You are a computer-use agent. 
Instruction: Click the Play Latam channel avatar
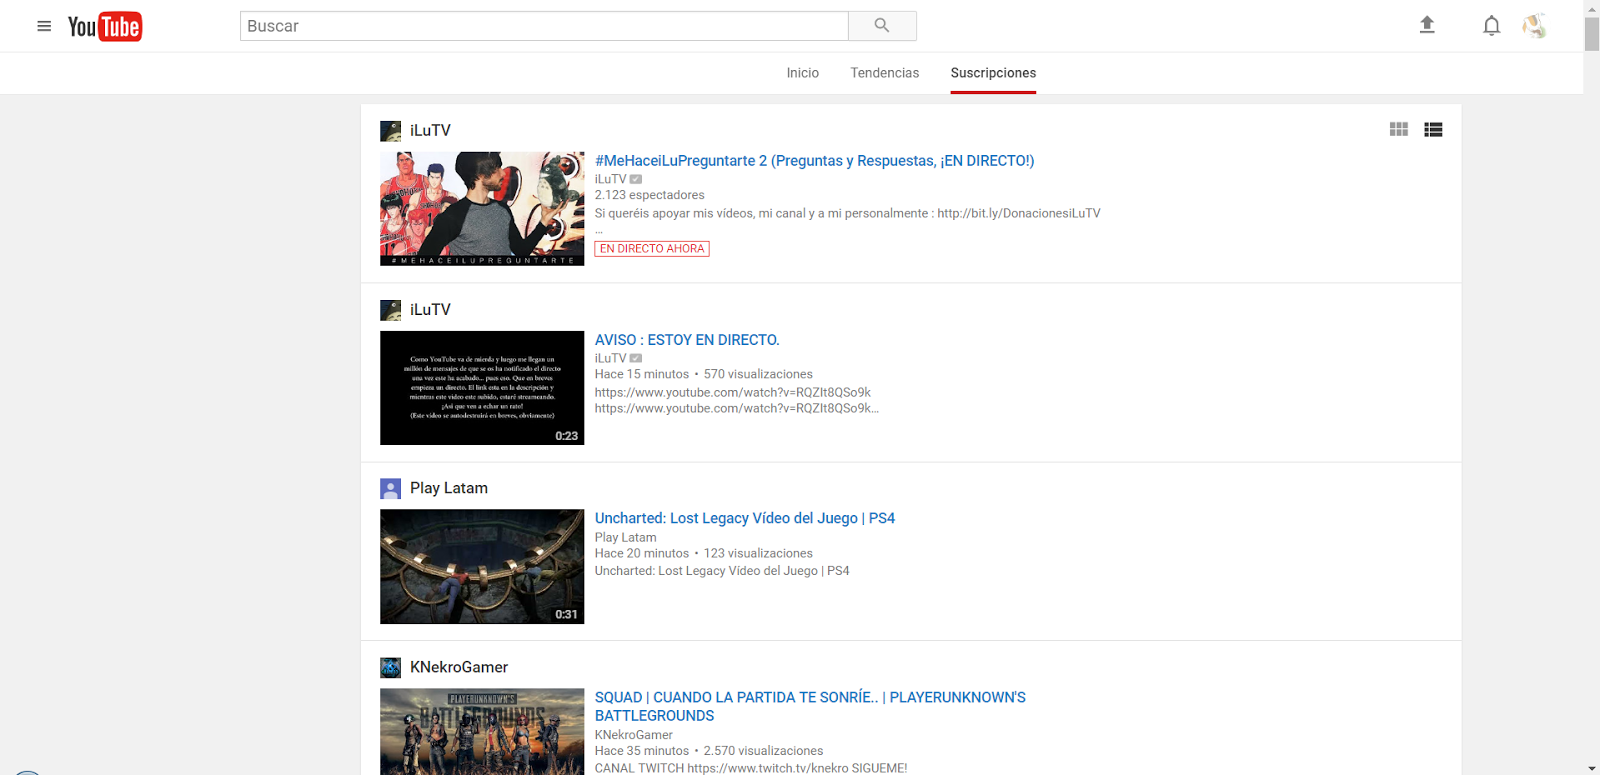pos(390,488)
